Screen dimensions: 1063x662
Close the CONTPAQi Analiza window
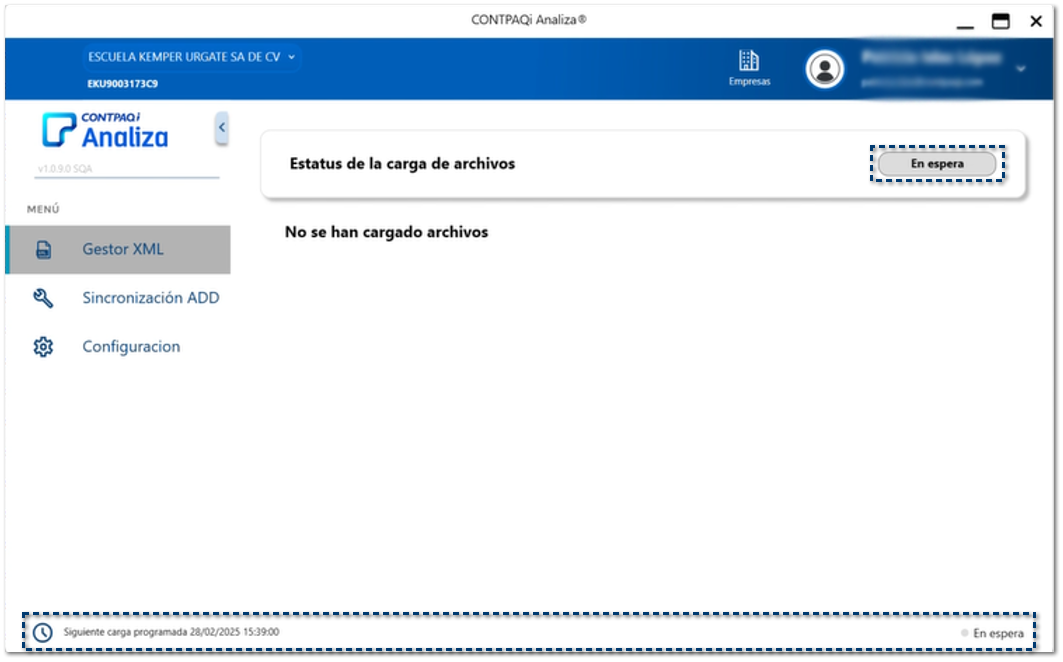pos(1036,21)
